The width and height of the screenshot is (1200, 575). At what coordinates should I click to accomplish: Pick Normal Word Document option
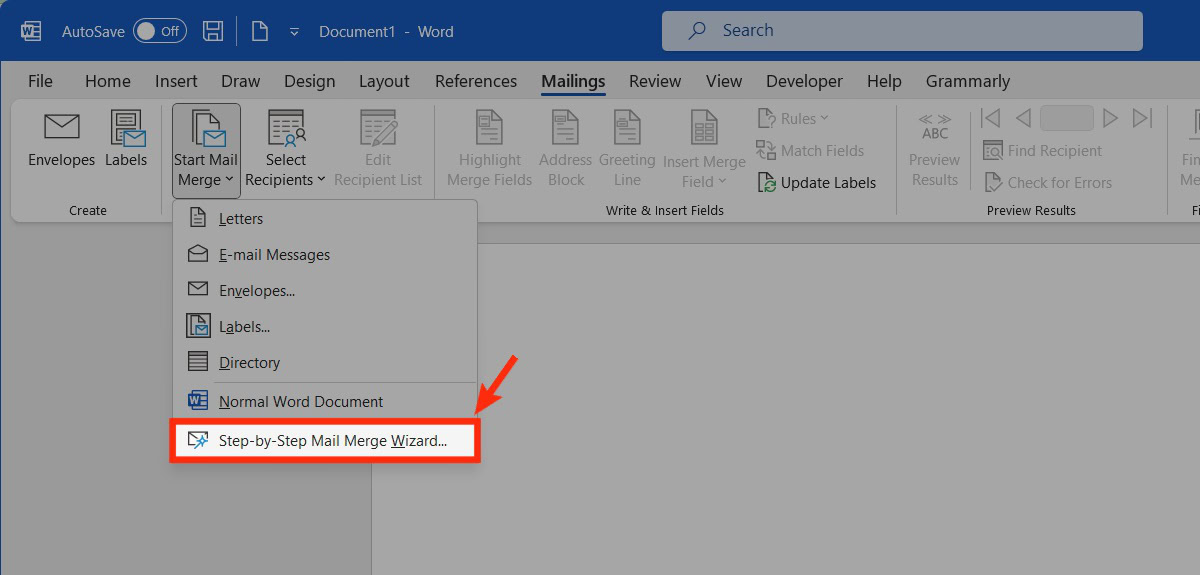[300, 402]
